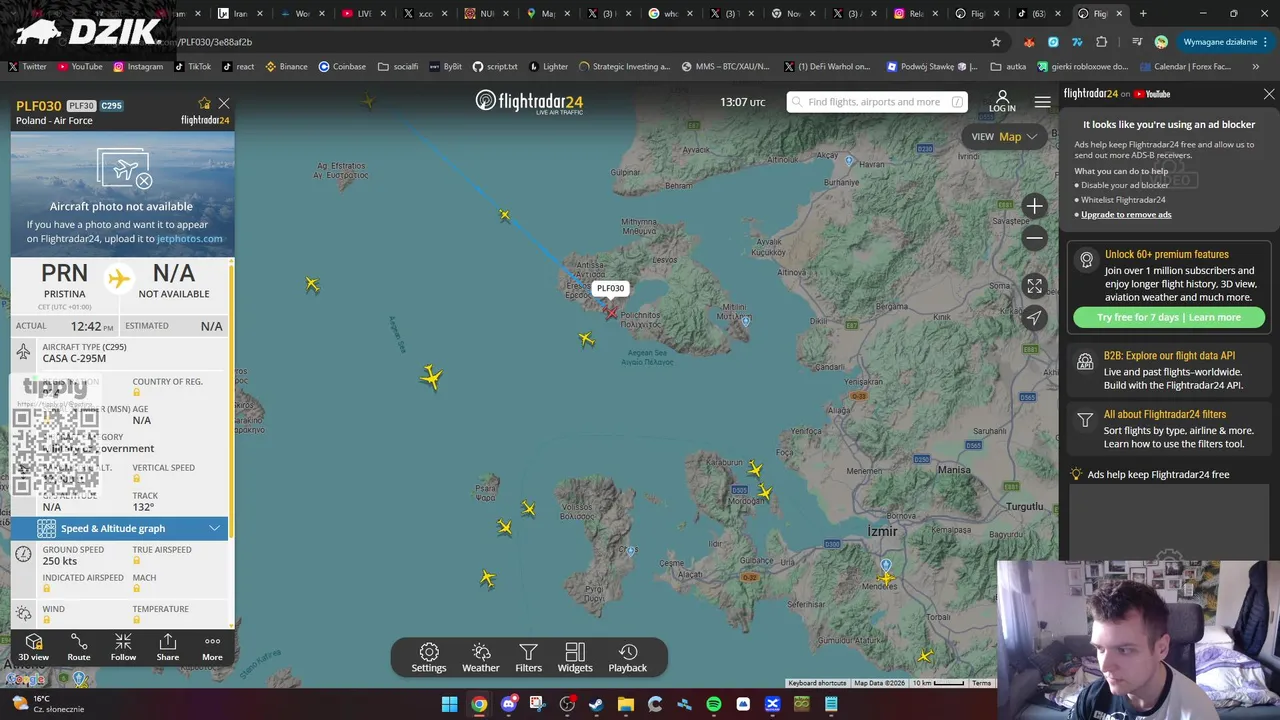Click the Wymagane działanie button
The width and height of the screenshot is (1280, 720).
(1226, 42)
